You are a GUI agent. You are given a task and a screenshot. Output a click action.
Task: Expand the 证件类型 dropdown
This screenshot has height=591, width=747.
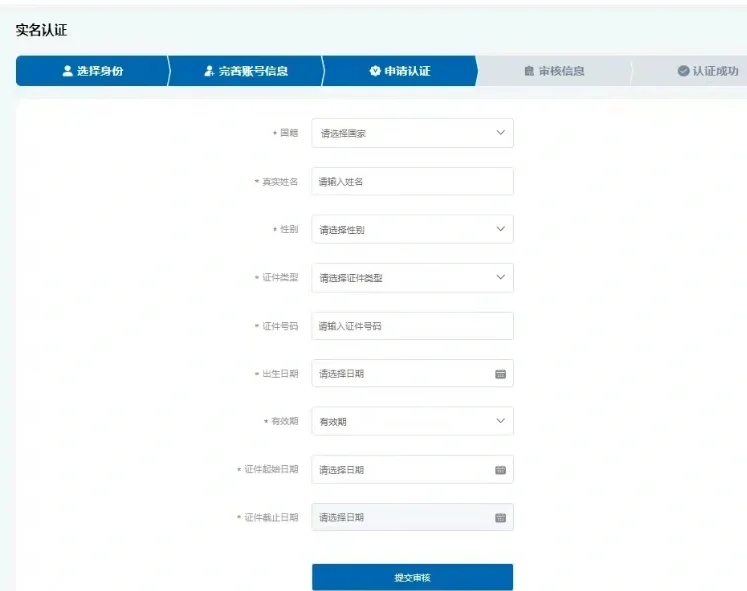(412, 278)
